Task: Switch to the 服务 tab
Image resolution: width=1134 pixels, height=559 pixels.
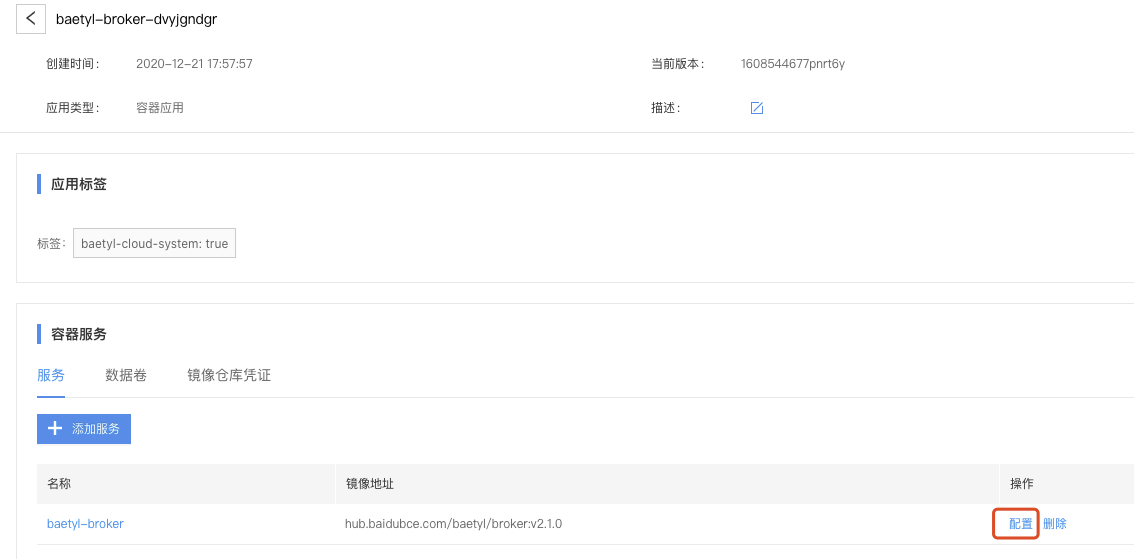Action: pos(51,375)
